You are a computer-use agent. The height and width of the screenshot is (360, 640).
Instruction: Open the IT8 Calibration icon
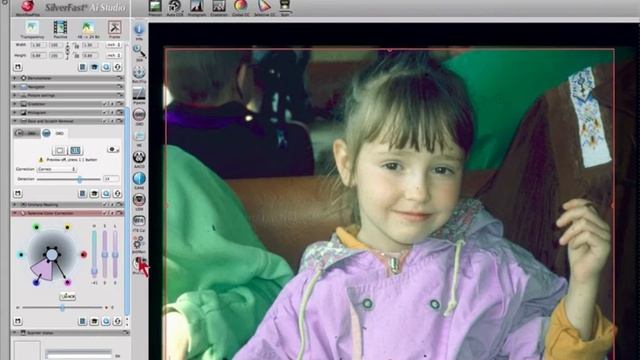click(x=139, y=222)
